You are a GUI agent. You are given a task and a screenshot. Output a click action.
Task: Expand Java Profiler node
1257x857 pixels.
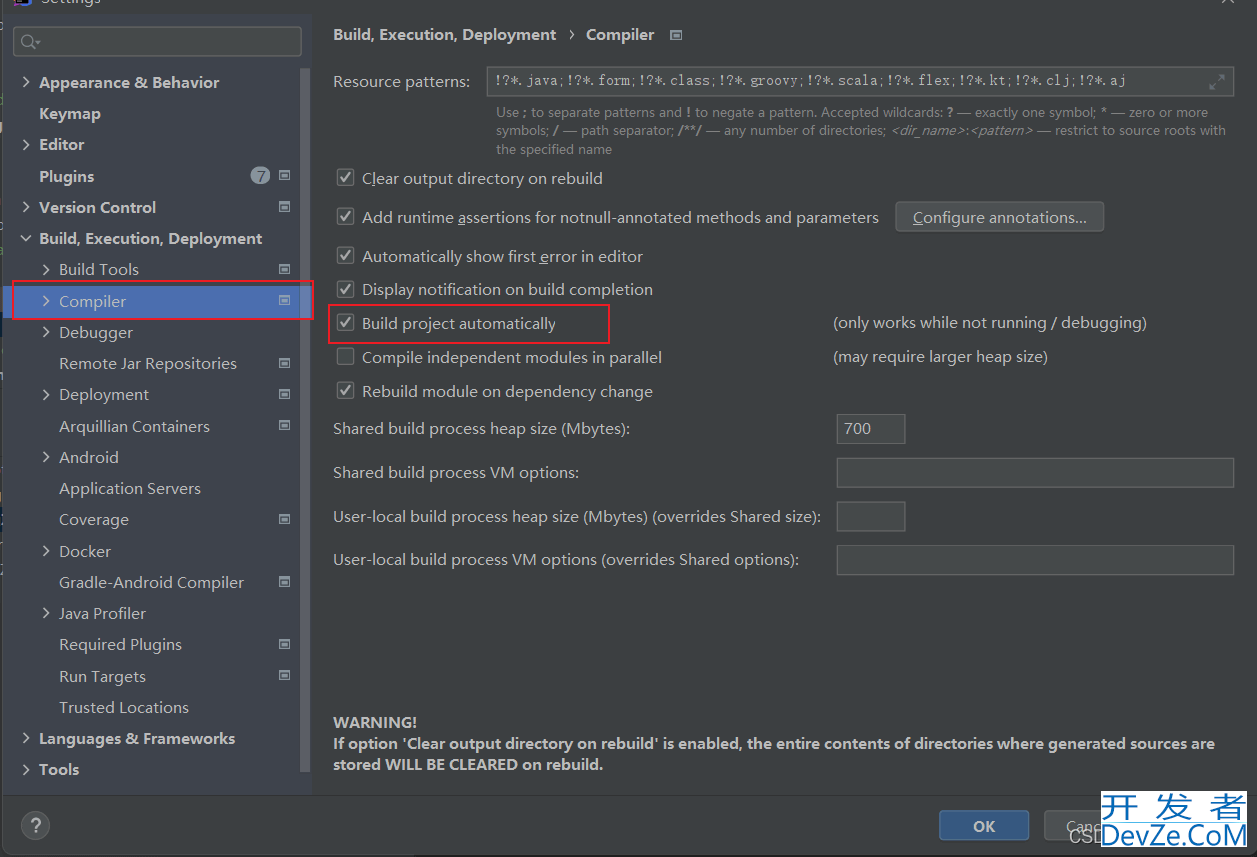[46, 613]
